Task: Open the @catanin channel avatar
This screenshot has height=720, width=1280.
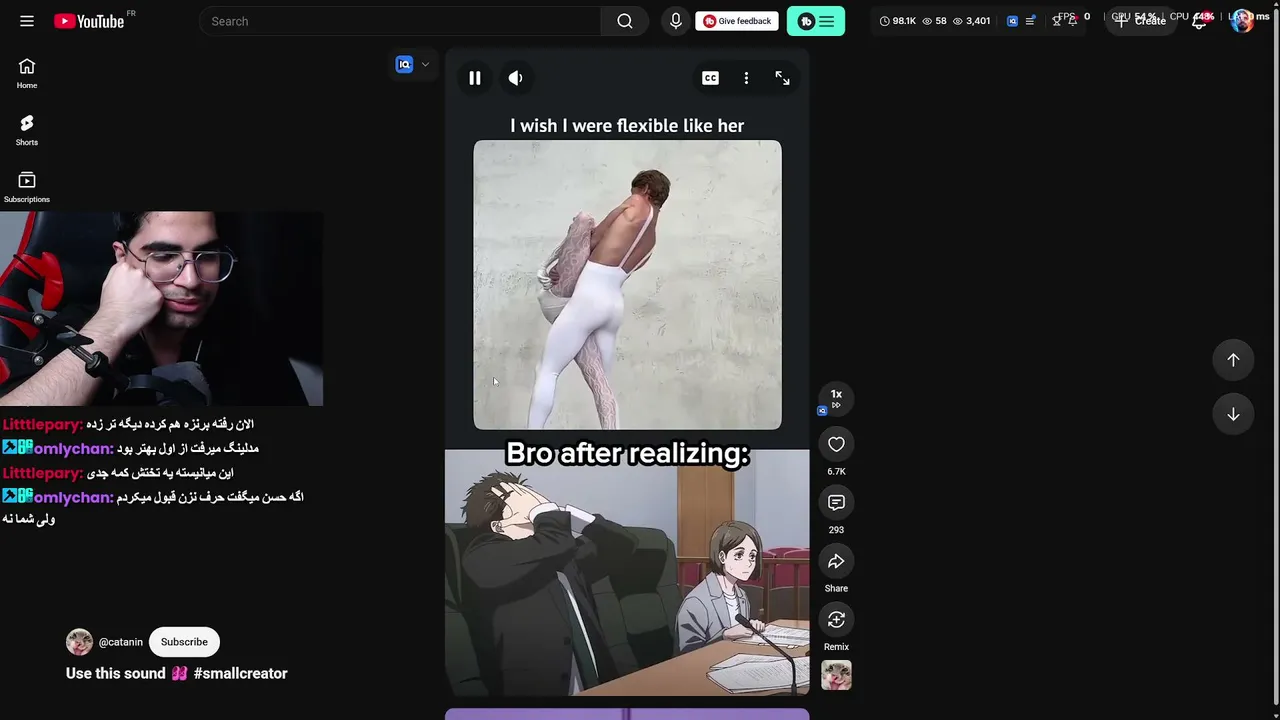Action: (79, 642)
